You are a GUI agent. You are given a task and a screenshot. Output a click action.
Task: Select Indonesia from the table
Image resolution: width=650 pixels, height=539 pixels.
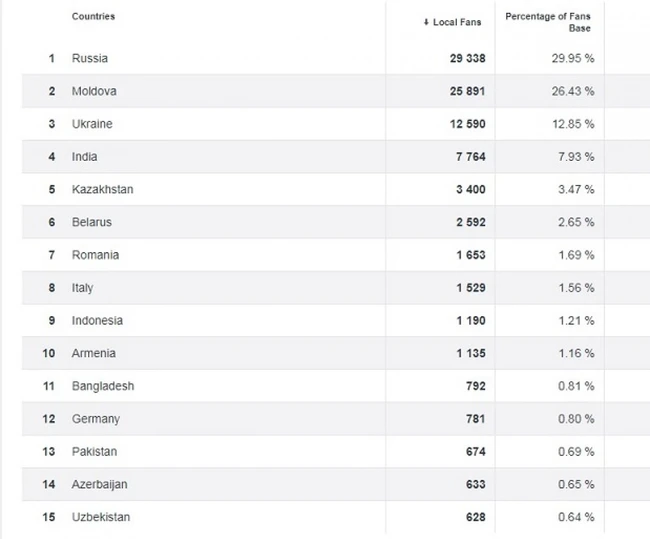97,320
